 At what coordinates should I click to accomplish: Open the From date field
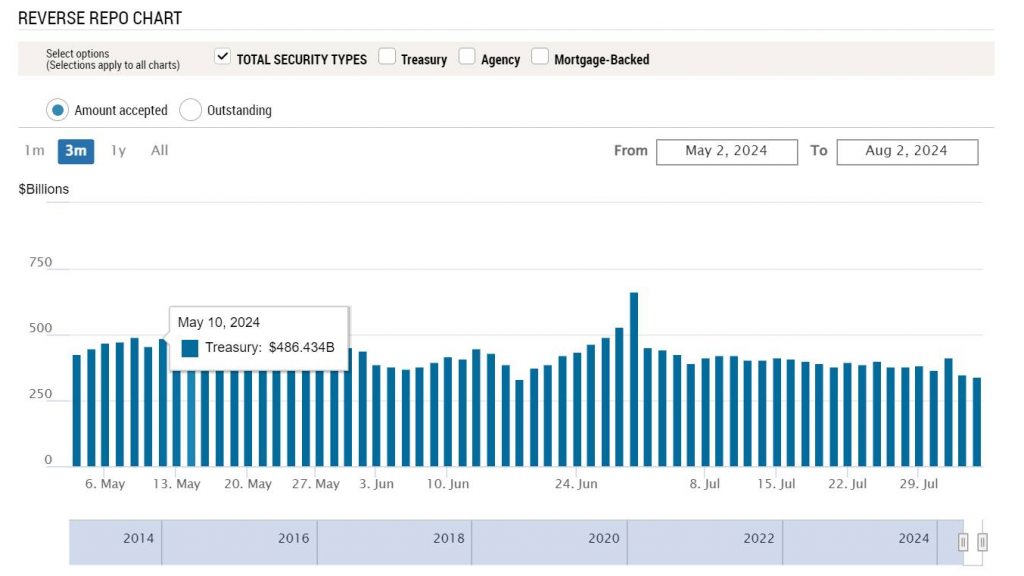tap(726, 151)
